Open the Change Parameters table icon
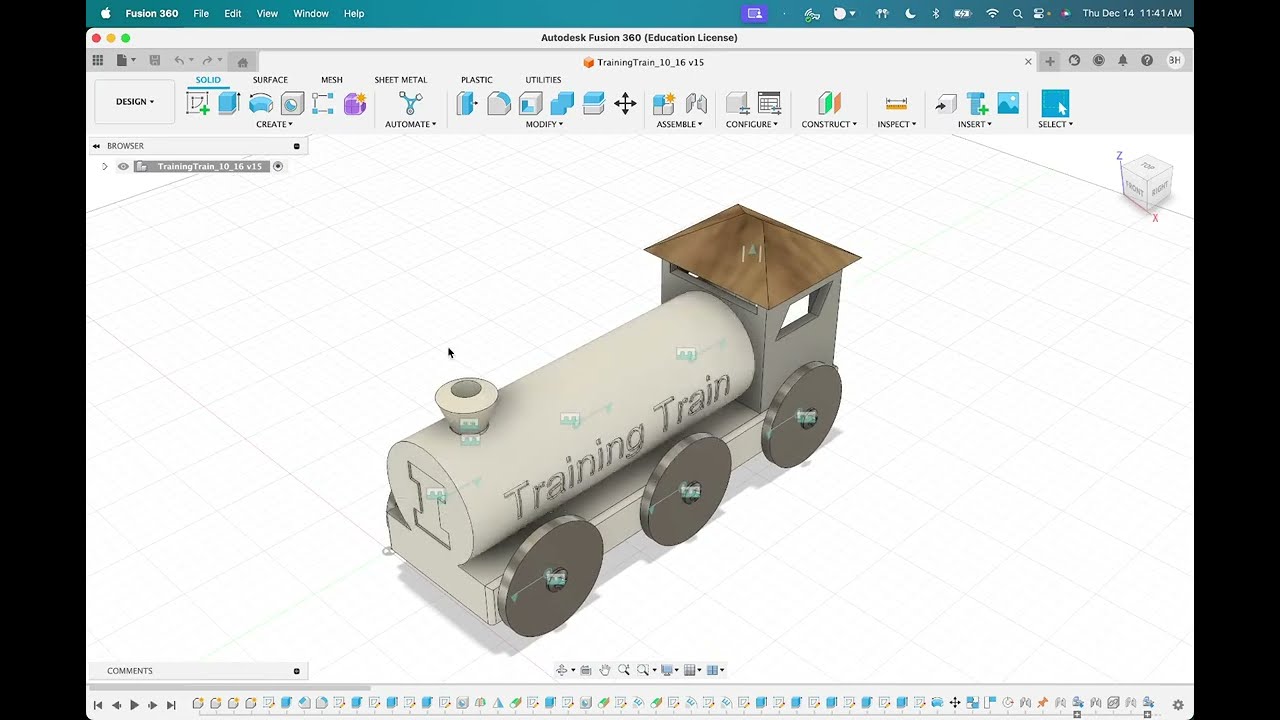Image resolution: width=1280 pixels, height=720 pixels. coord(769,103)
